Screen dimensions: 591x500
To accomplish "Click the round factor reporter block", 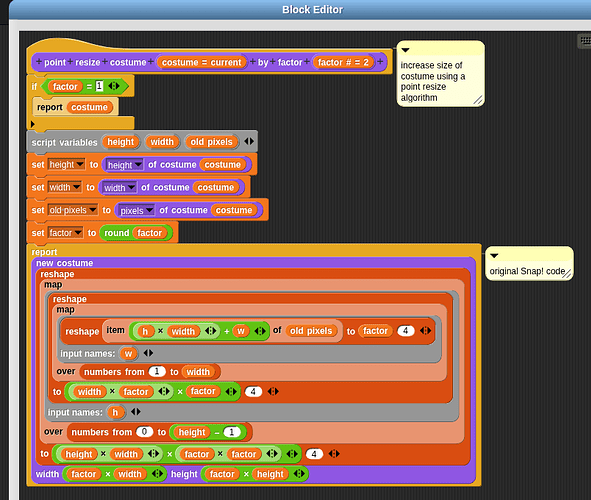I will coord(136,233).
